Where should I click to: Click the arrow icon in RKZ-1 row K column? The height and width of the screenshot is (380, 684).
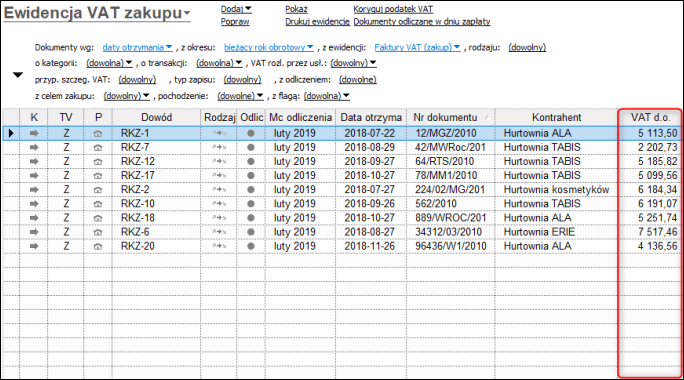pyautogui.click(x=34, y=134)
